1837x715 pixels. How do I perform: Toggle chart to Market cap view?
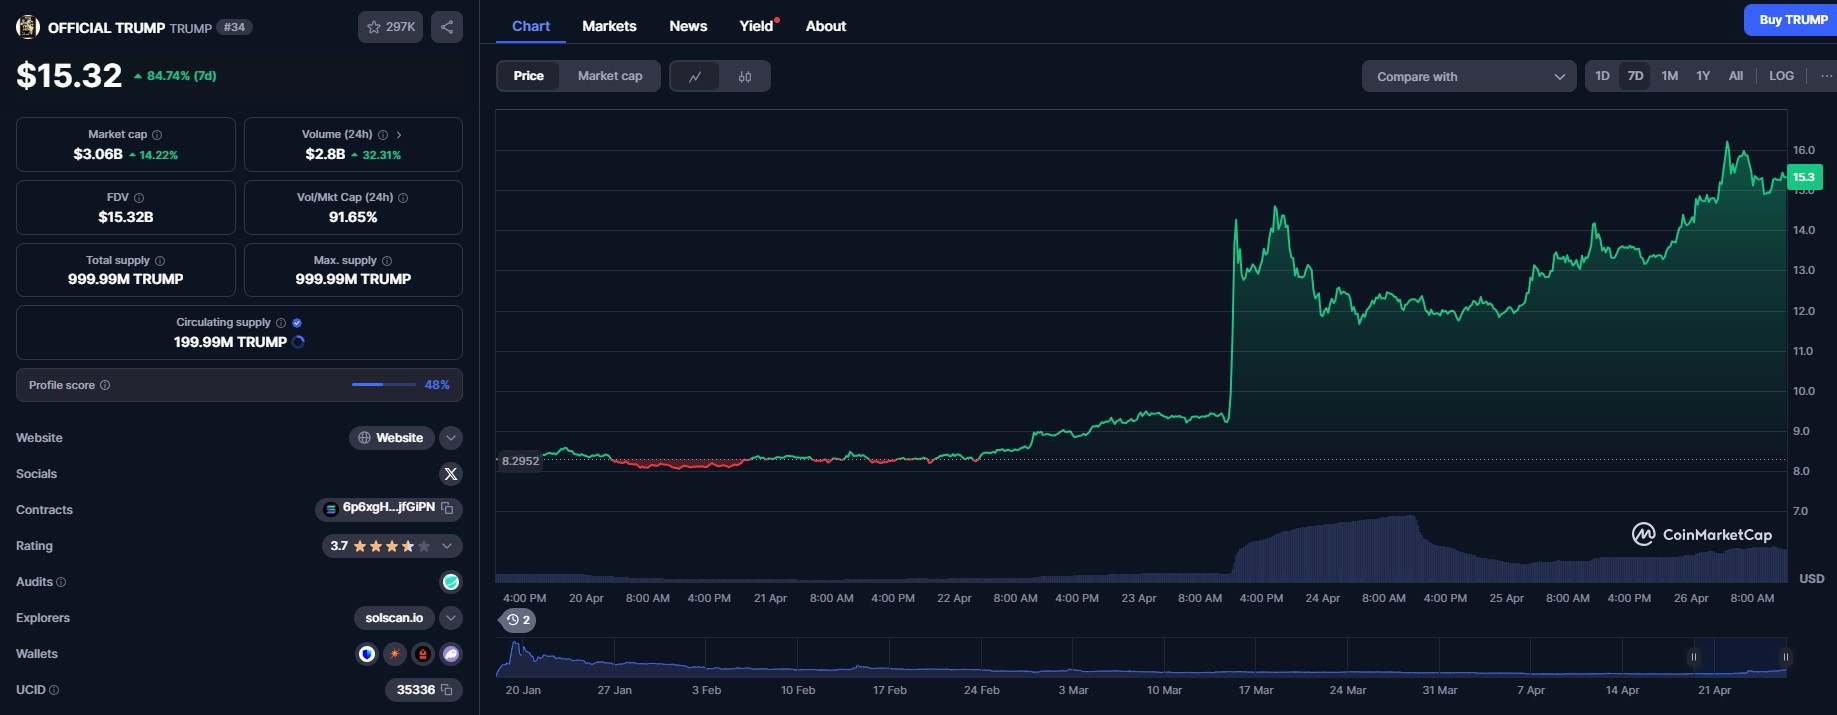pyautogui.click(x=609, y=76)
